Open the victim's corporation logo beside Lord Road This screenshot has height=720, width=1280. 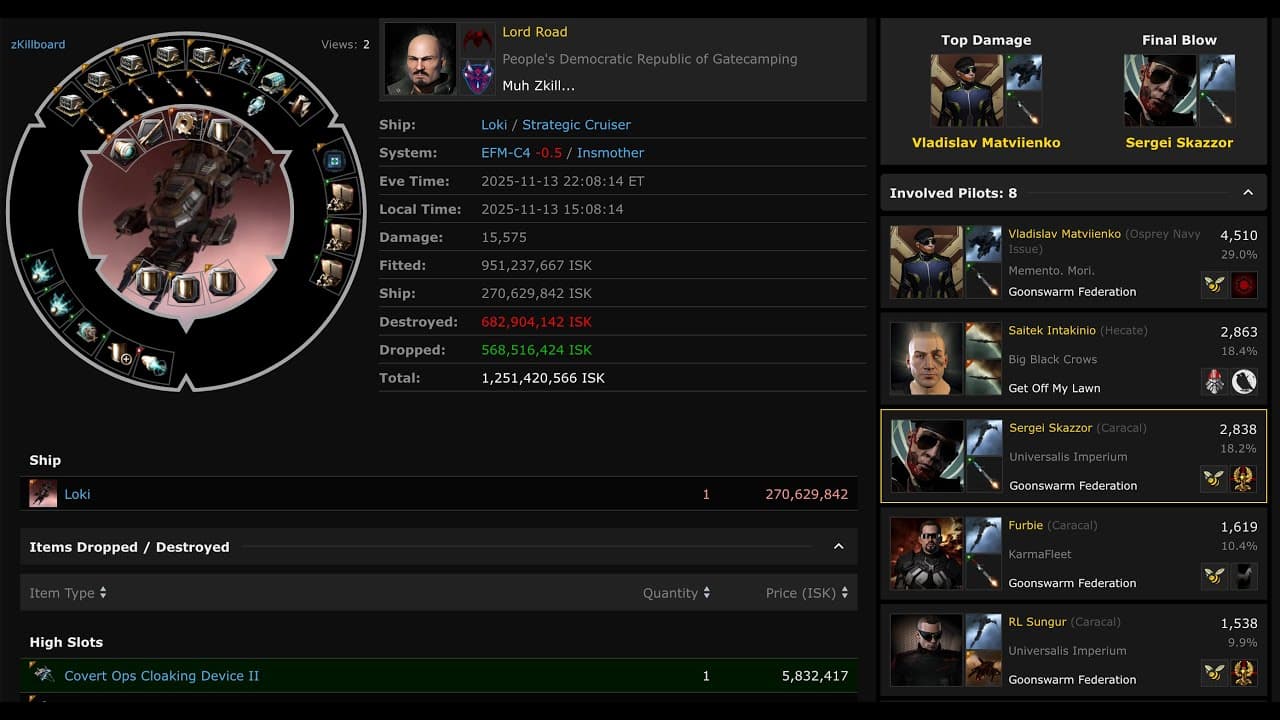tap(478, 41)
